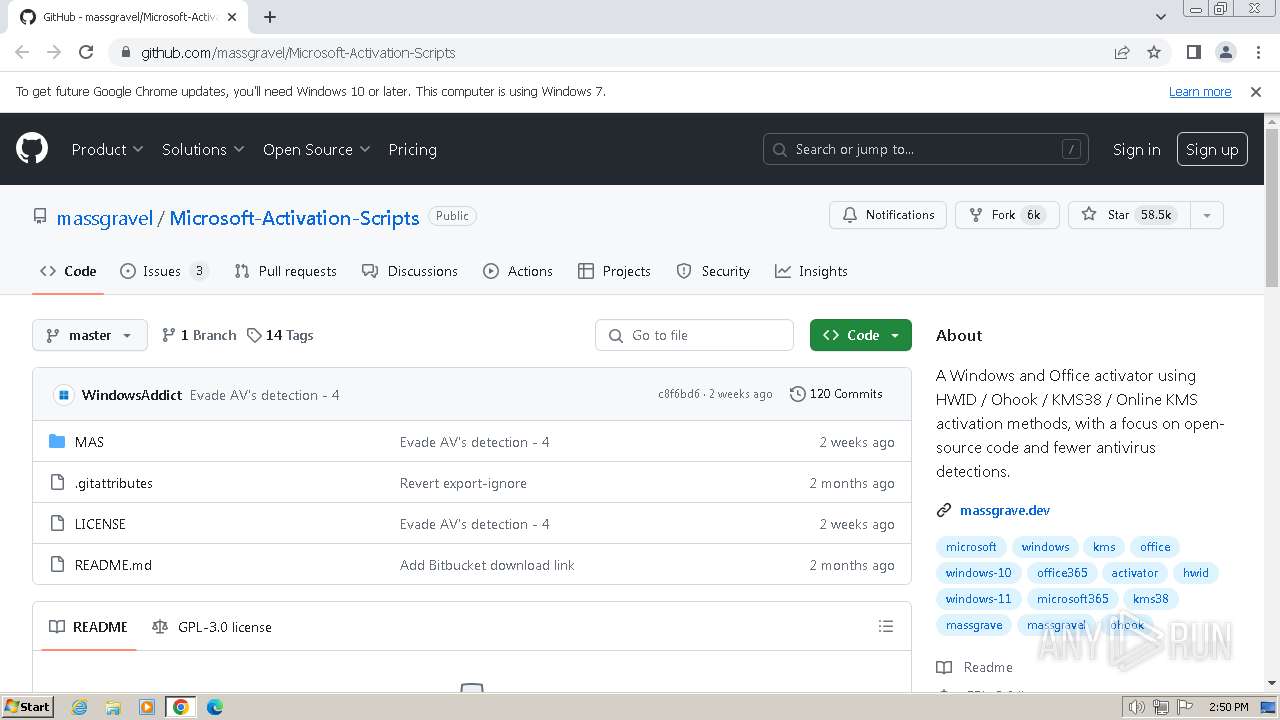Open the 120 Commits history
The width and height of the screenshot is (1280, 720).
(x=836, y=394)
